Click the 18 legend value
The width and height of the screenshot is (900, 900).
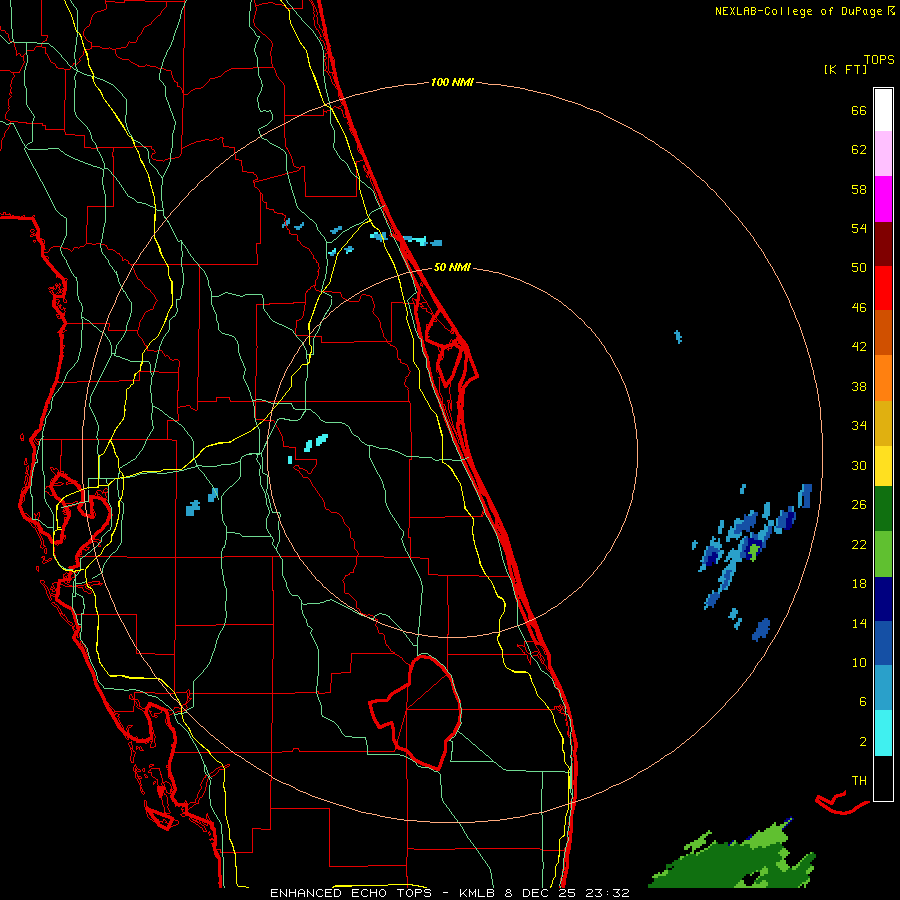coord(859,583)
